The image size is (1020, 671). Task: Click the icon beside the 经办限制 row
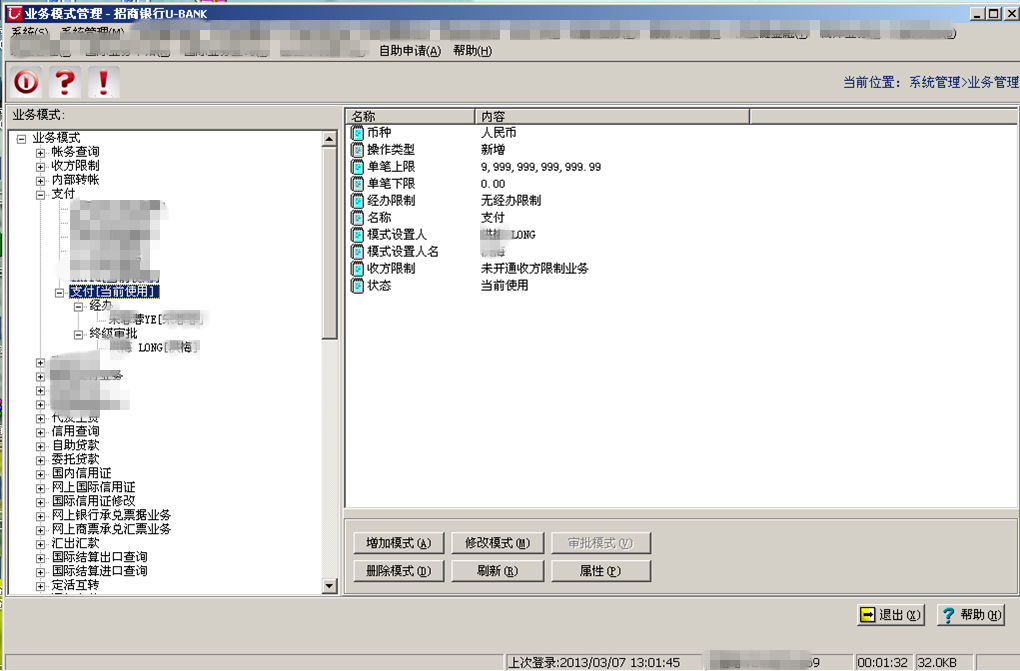[357, 201]
